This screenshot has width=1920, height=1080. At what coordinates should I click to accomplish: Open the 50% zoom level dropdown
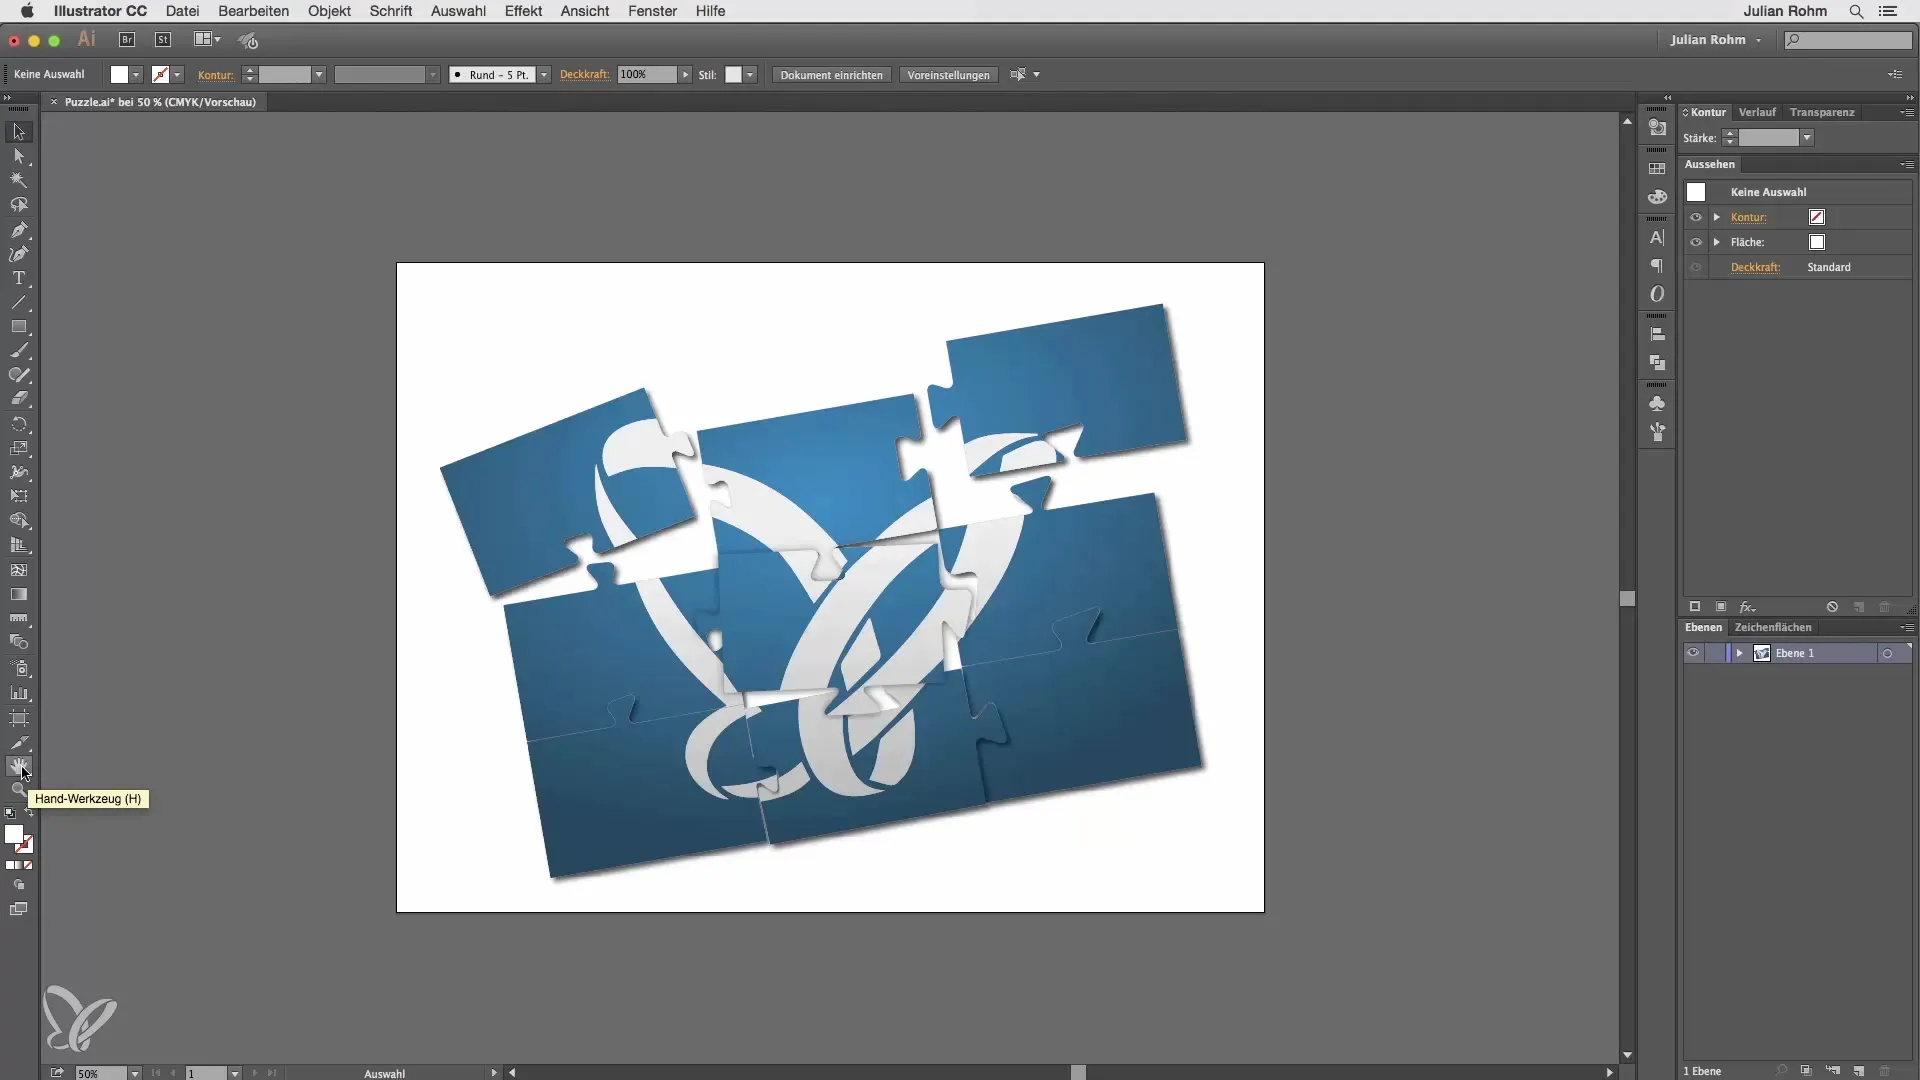coord(134,1073)
